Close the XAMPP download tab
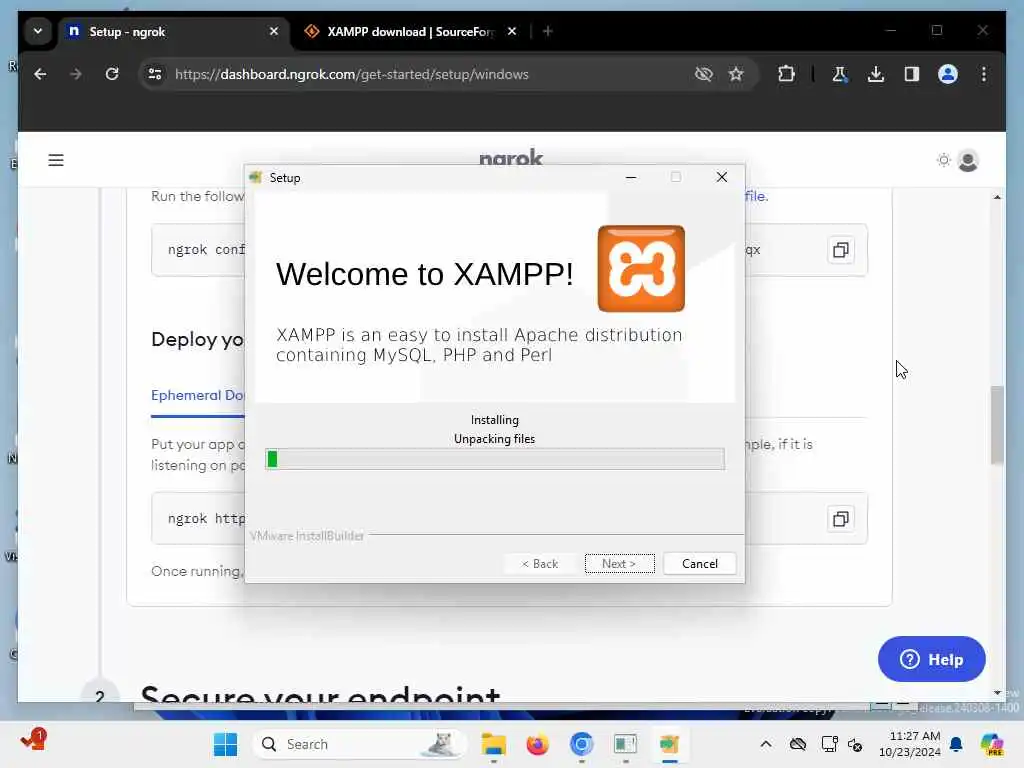 (x=512, y=31)
